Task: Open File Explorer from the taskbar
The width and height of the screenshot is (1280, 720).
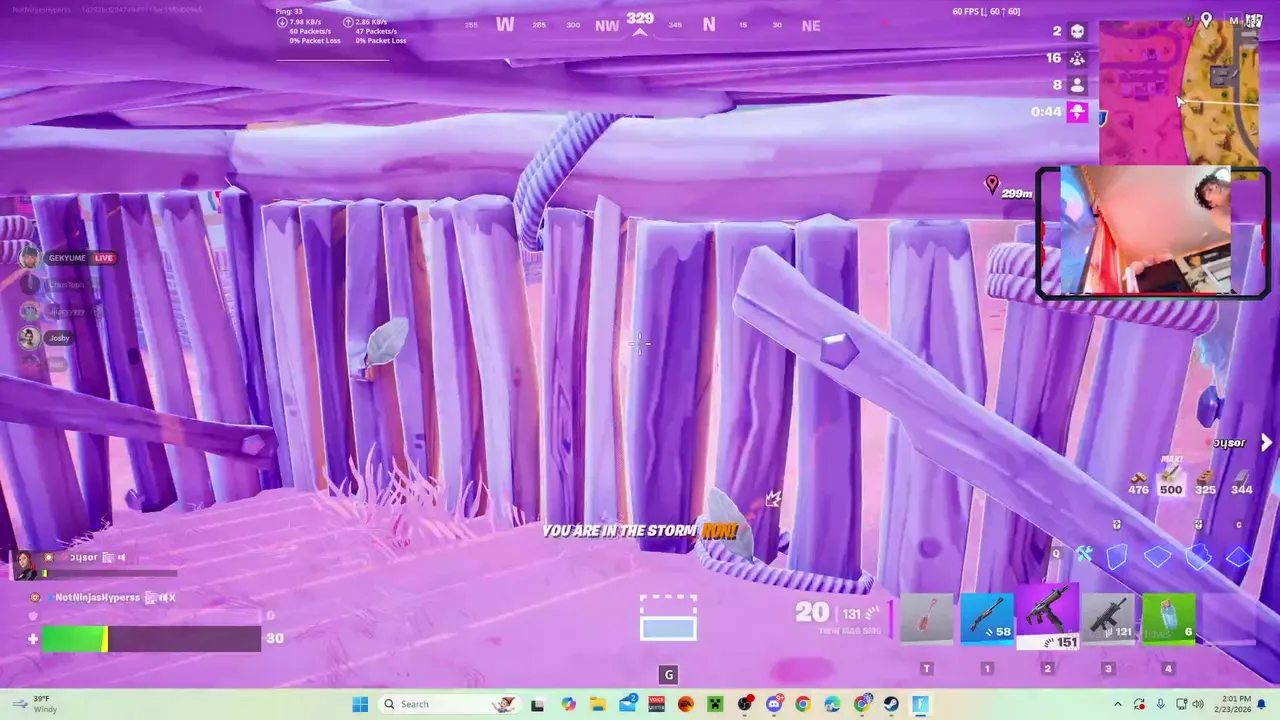Action: pyautogui.click(x=598, y=704)
